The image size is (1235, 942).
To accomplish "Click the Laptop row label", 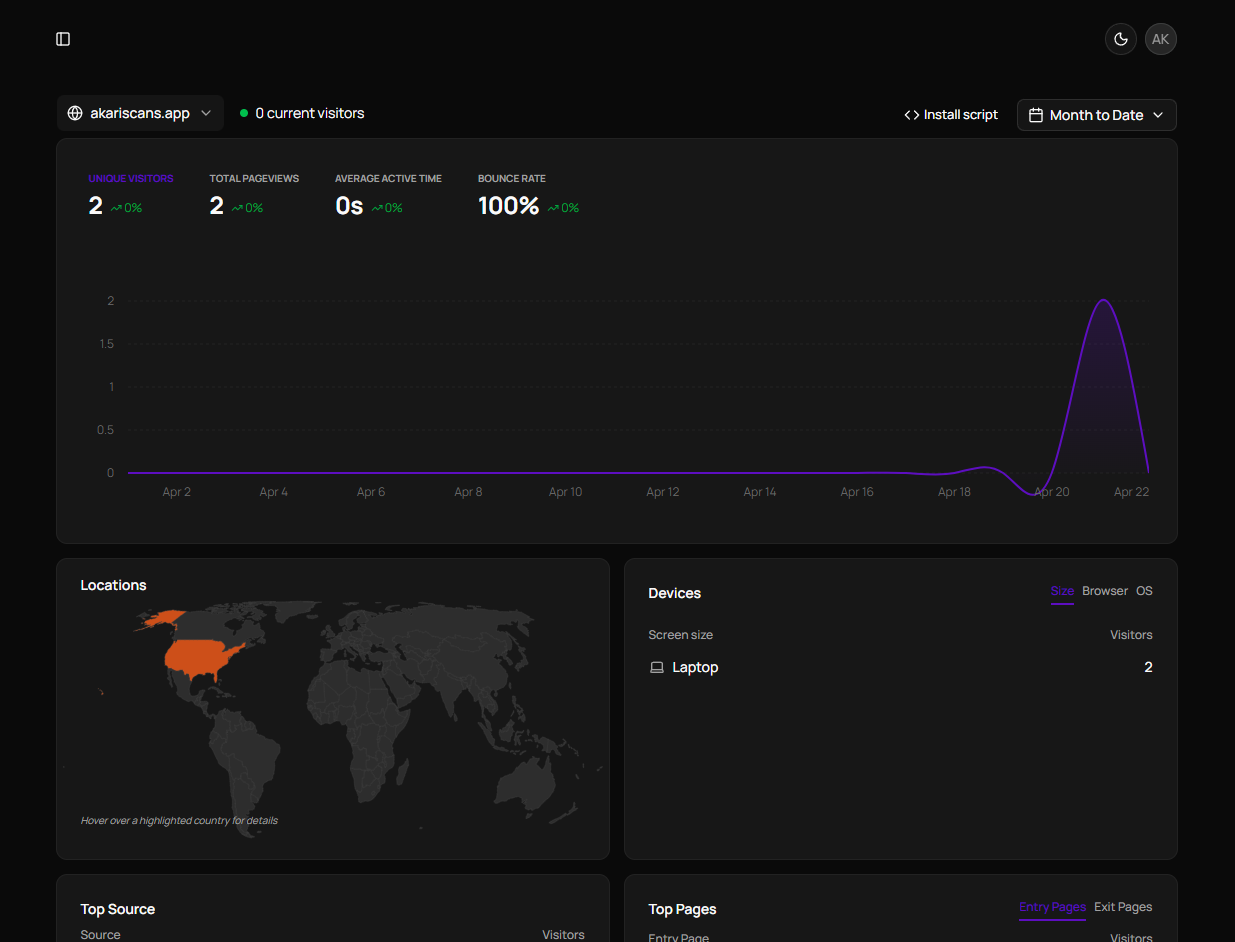I will click(x=695, y=667).
